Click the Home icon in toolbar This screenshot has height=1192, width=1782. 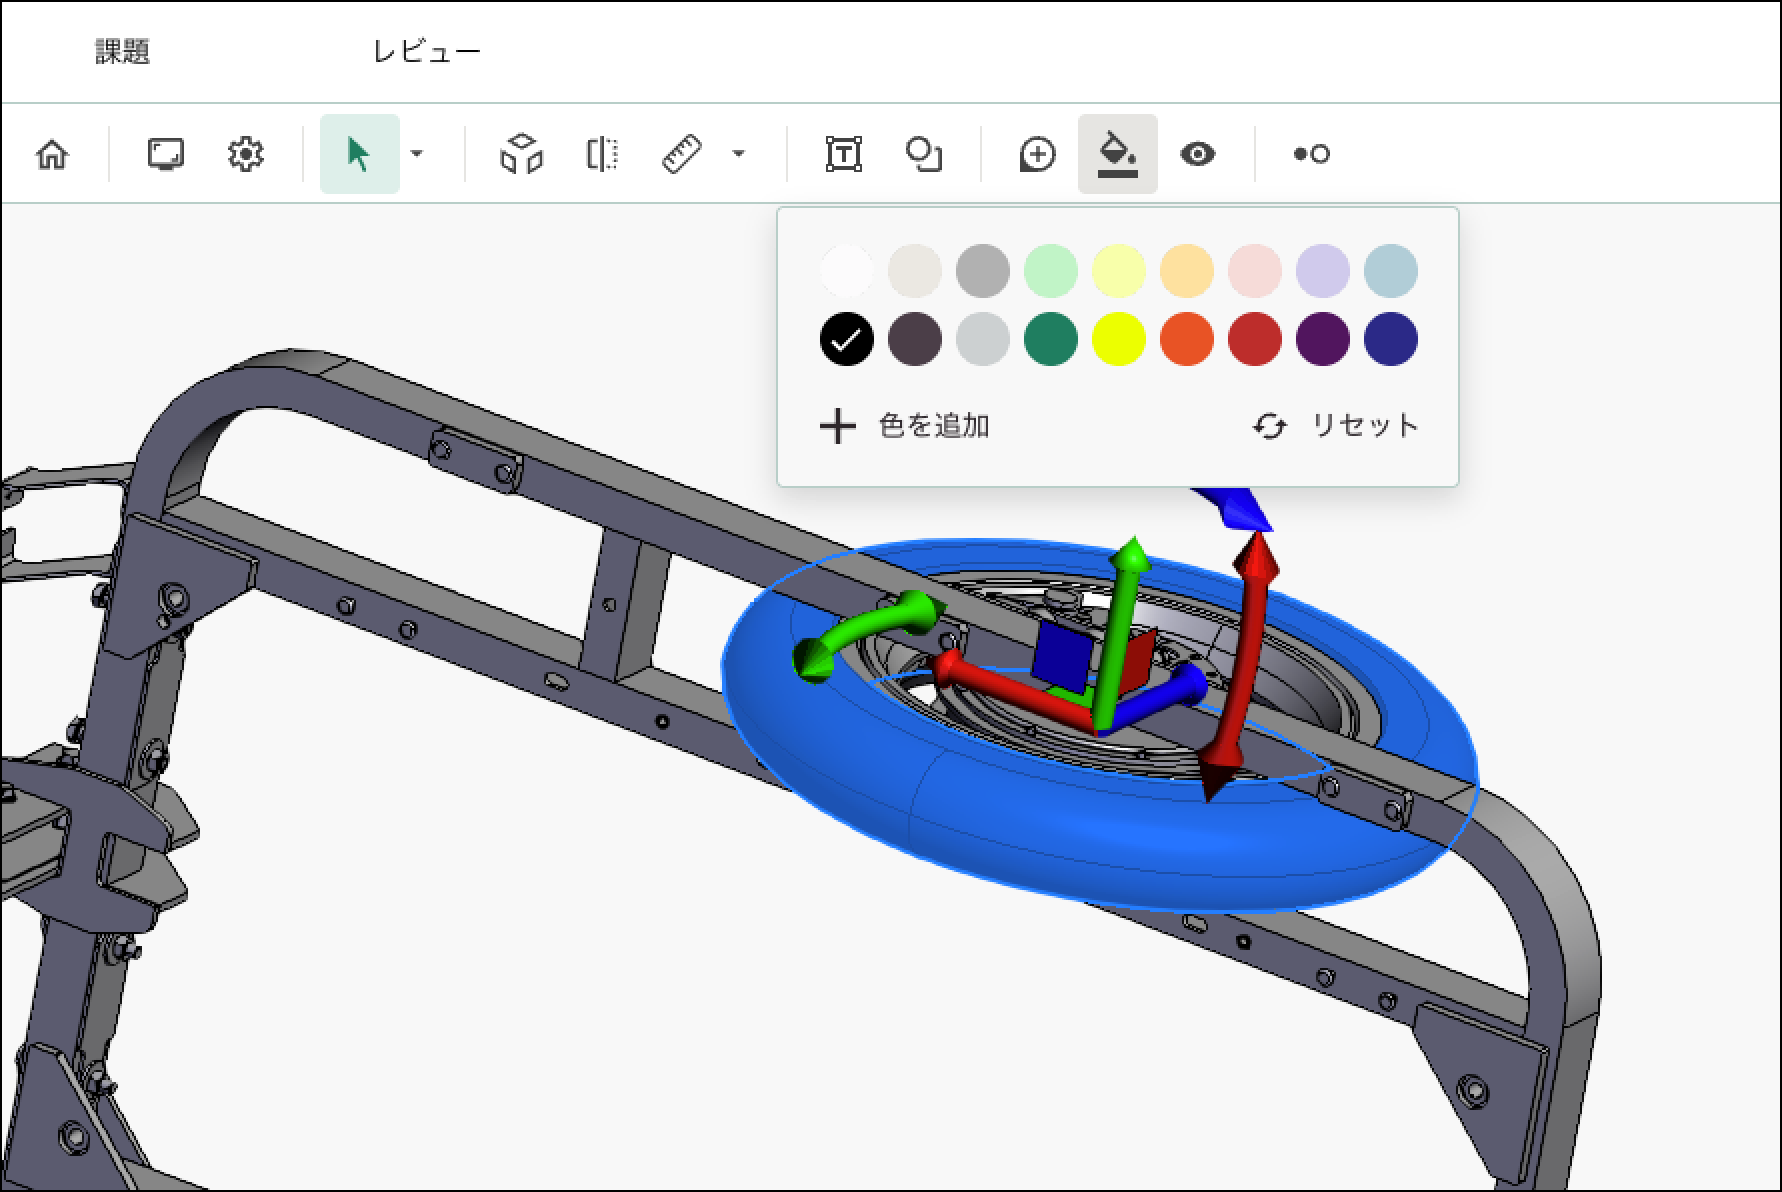click(52, 154)
